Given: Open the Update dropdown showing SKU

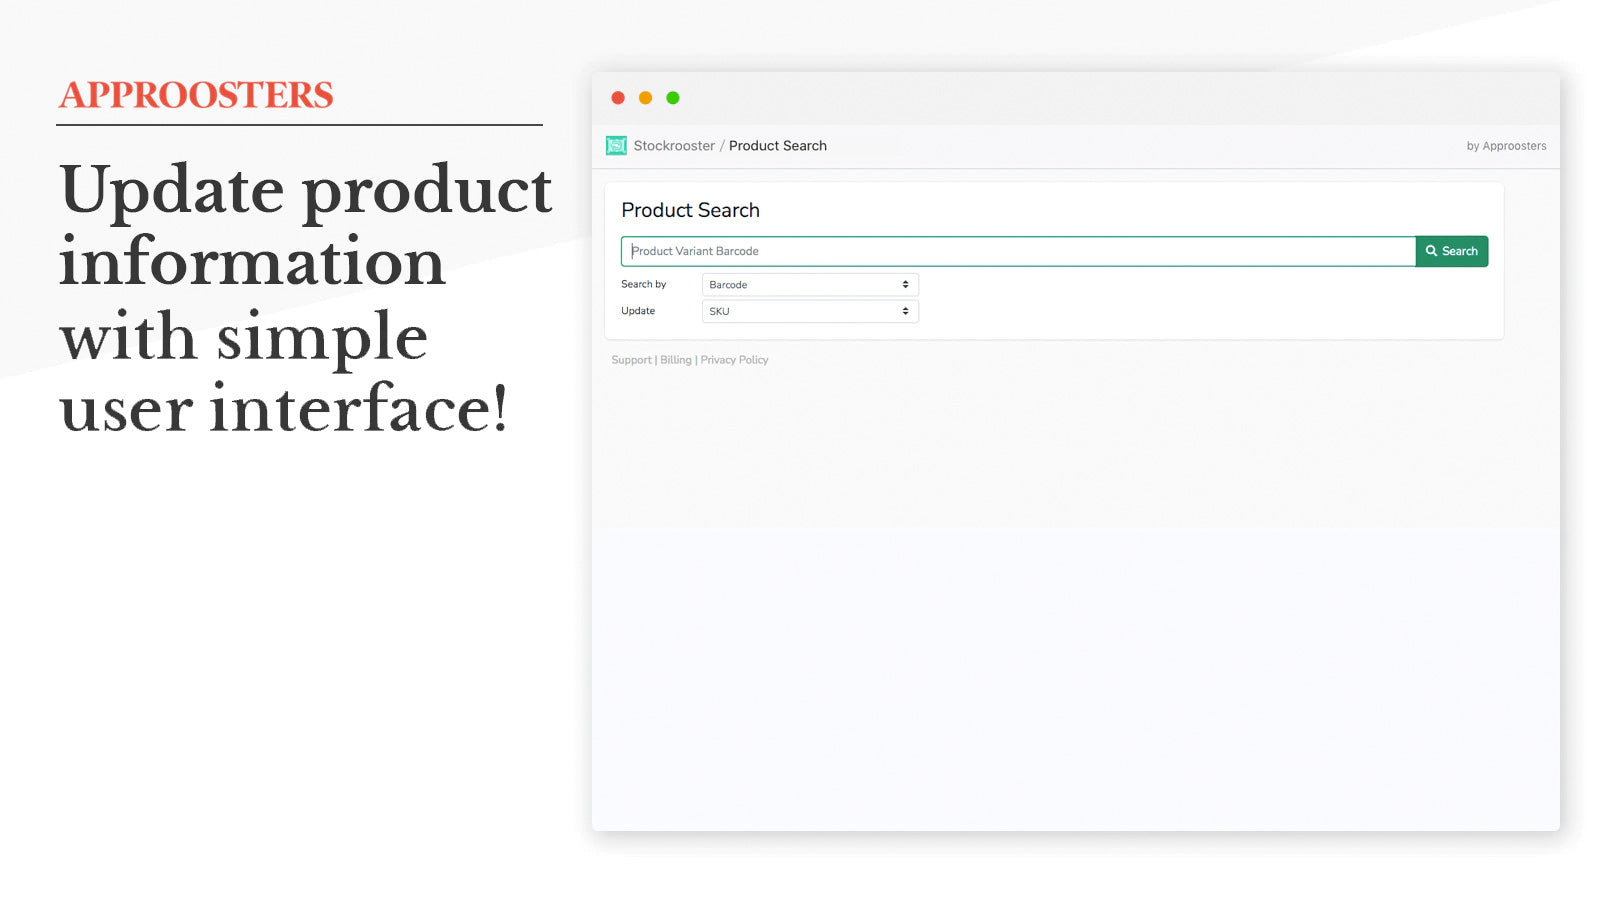Looking at the screenshot, I should click(x=810, y=311).
